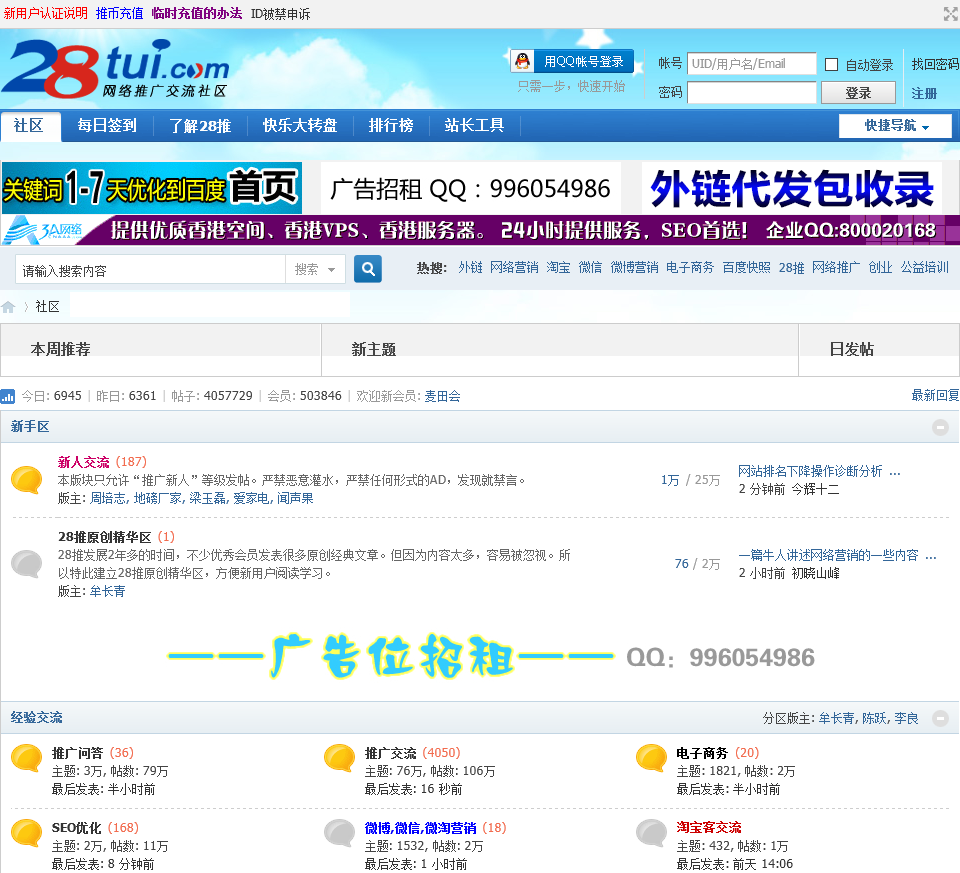Viewport: 960px width, 873px height.
Task: Collapse the 经验交流 section
Action: coord(940,718)
